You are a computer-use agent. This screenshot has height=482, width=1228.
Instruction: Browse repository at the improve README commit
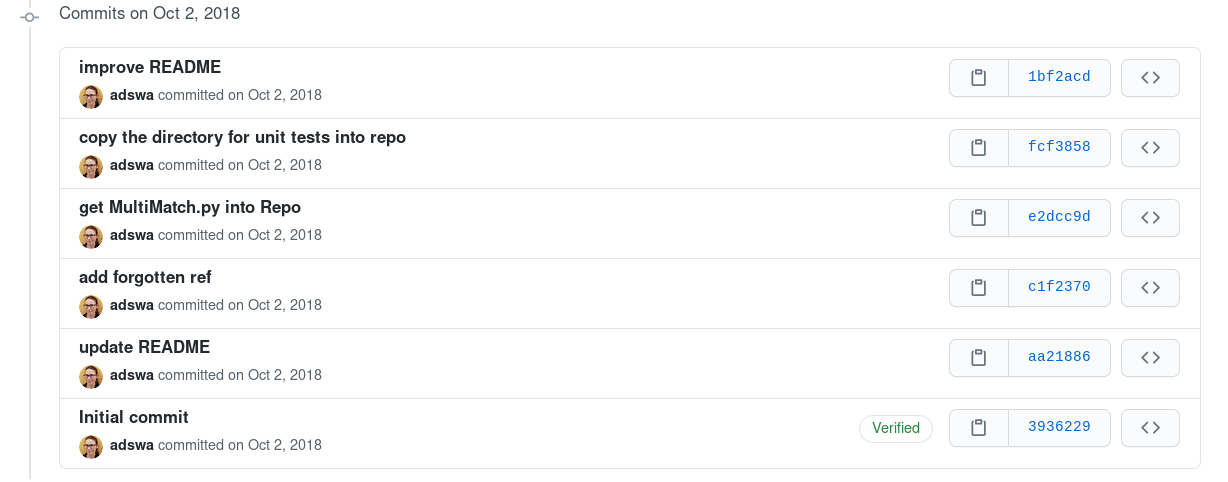tap(1150, 78)
